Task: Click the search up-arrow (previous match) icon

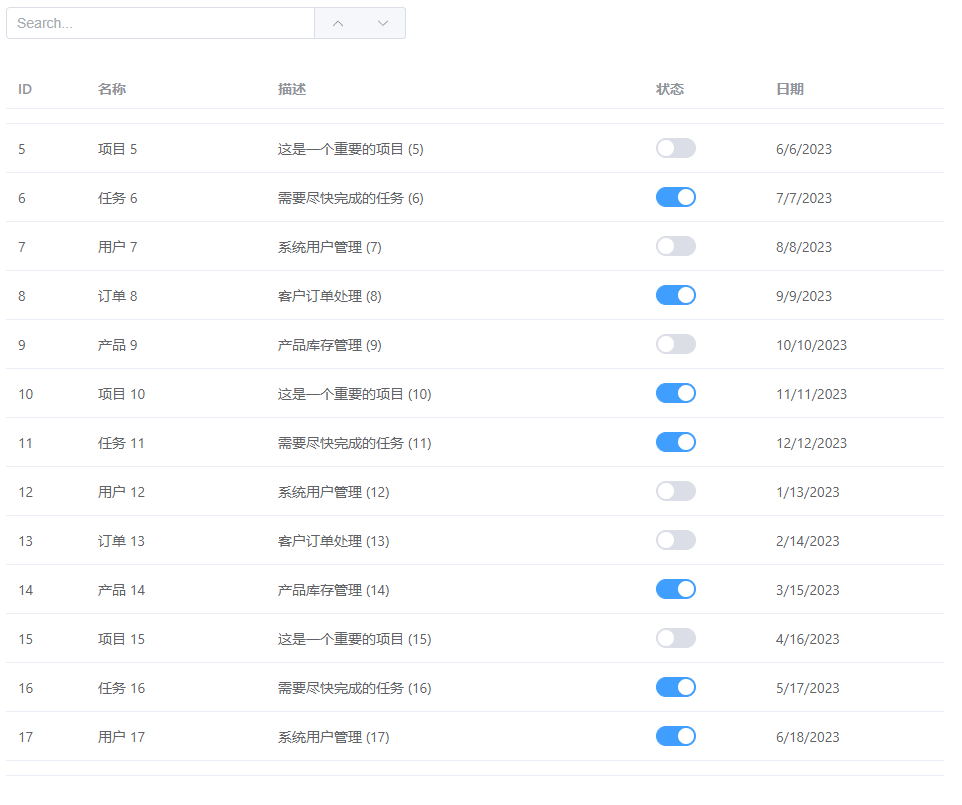Action: 337,23
